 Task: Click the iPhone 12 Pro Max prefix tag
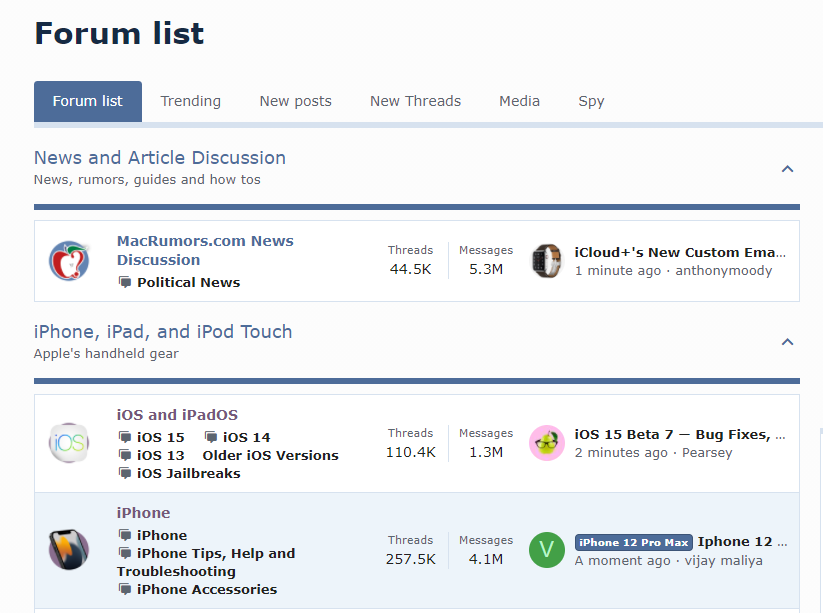point(634,542)
